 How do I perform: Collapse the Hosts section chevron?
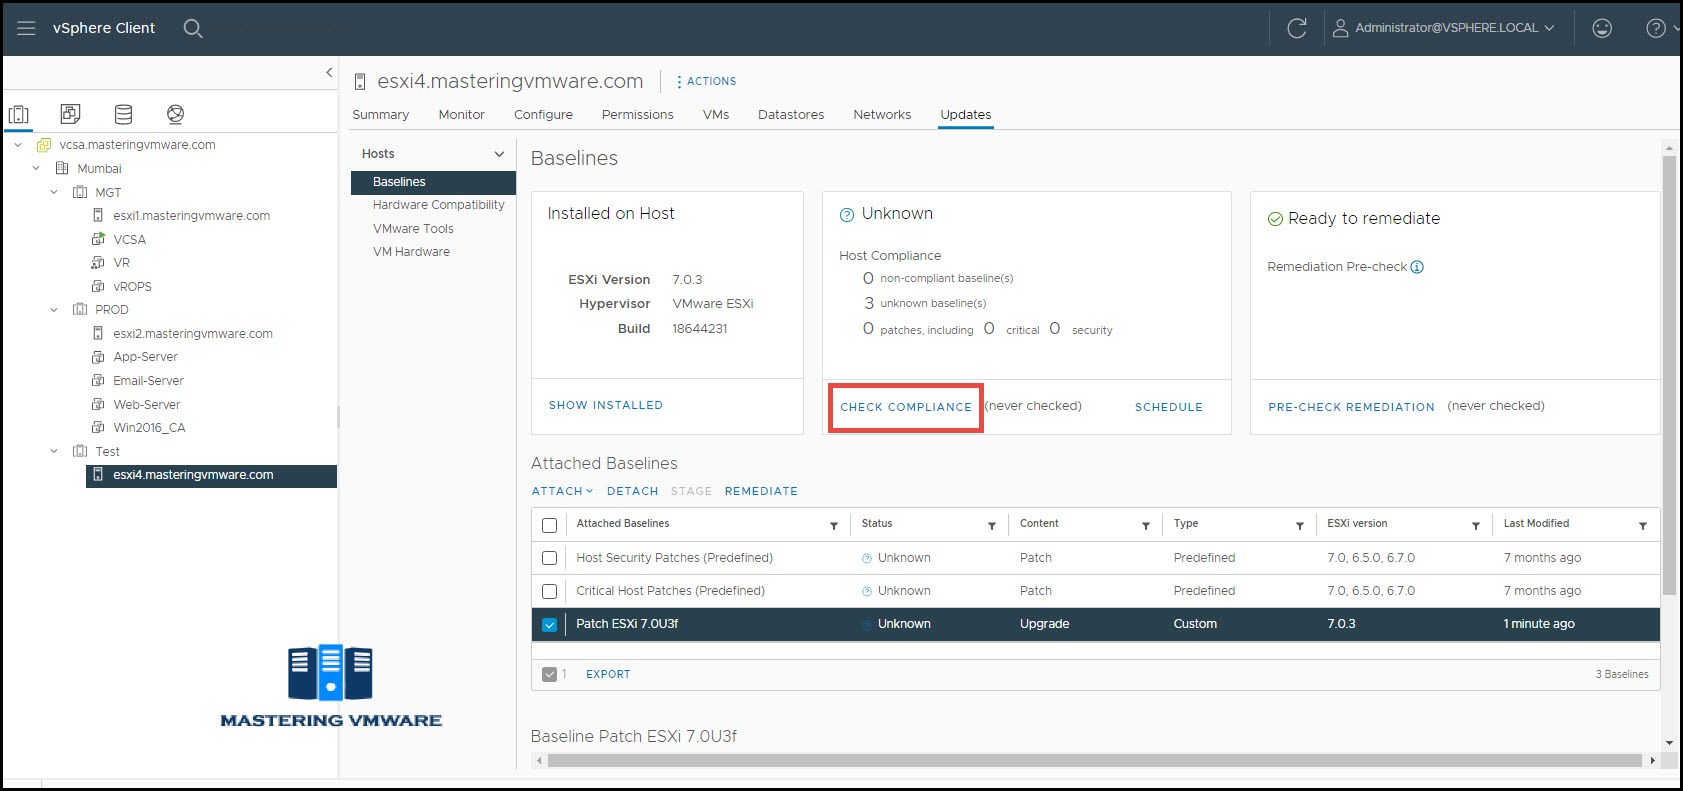click(499, 154)
